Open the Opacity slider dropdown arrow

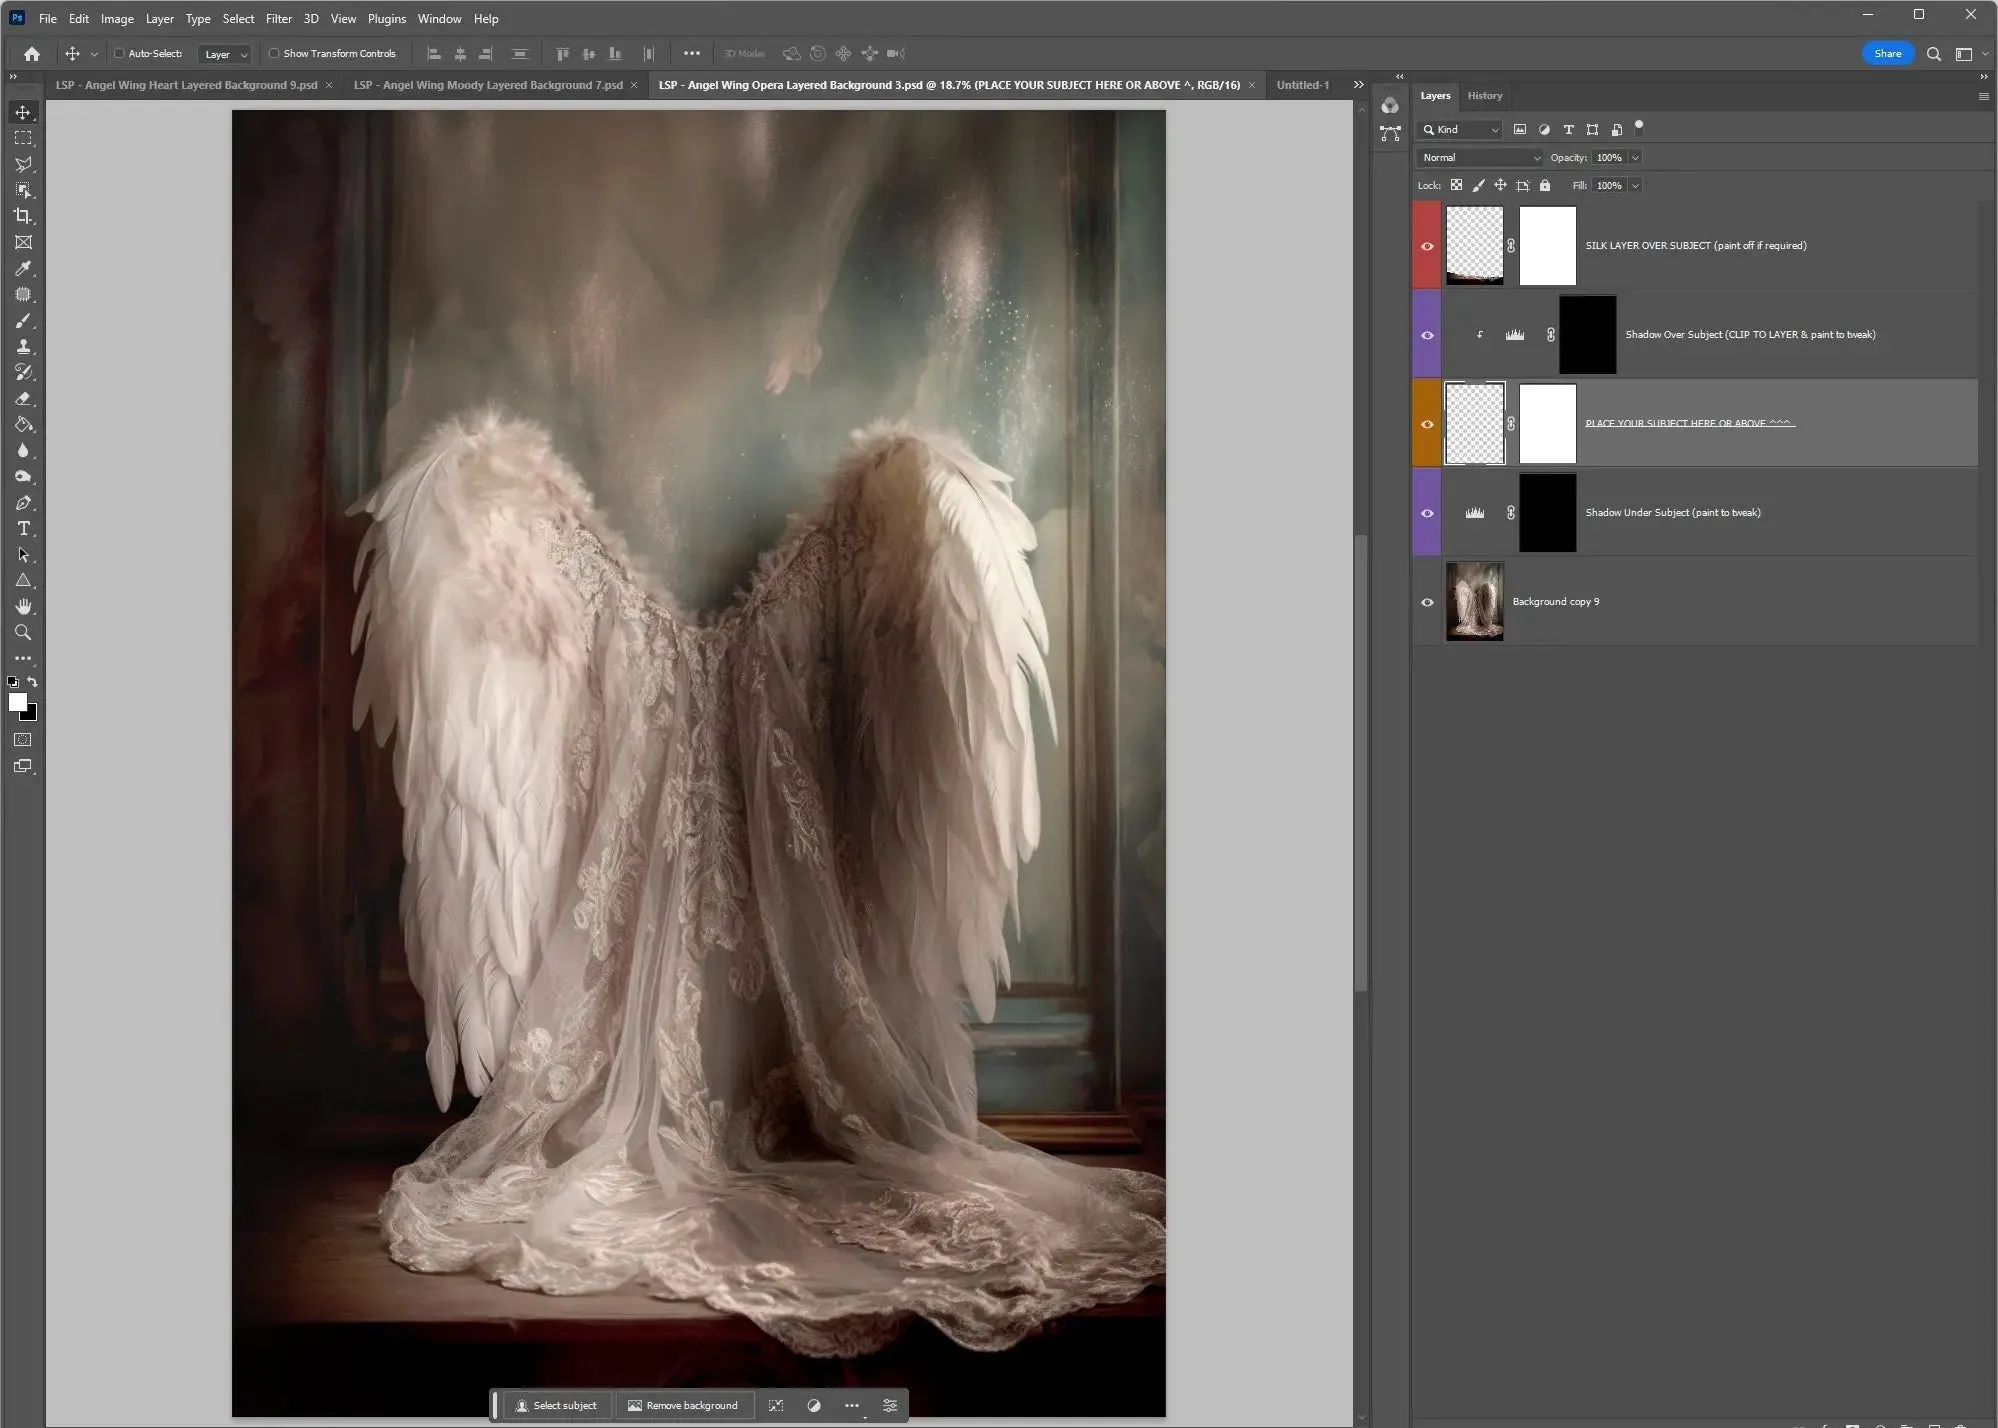[x=1636, y=157]
